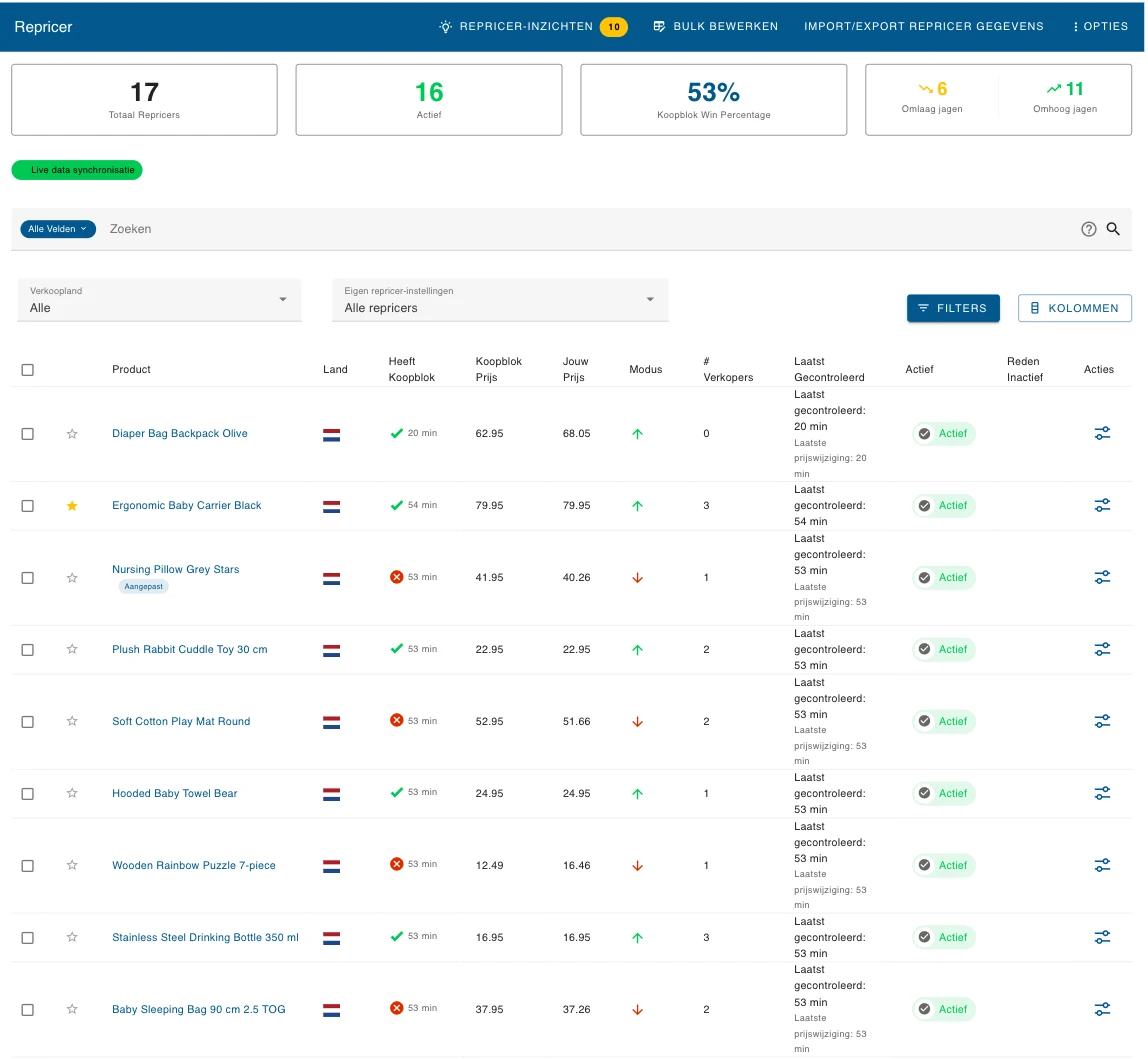Open settings for Stainless Steel Drinking Bottle
Screen dimensions: 1148x1059
(1102, 937)
